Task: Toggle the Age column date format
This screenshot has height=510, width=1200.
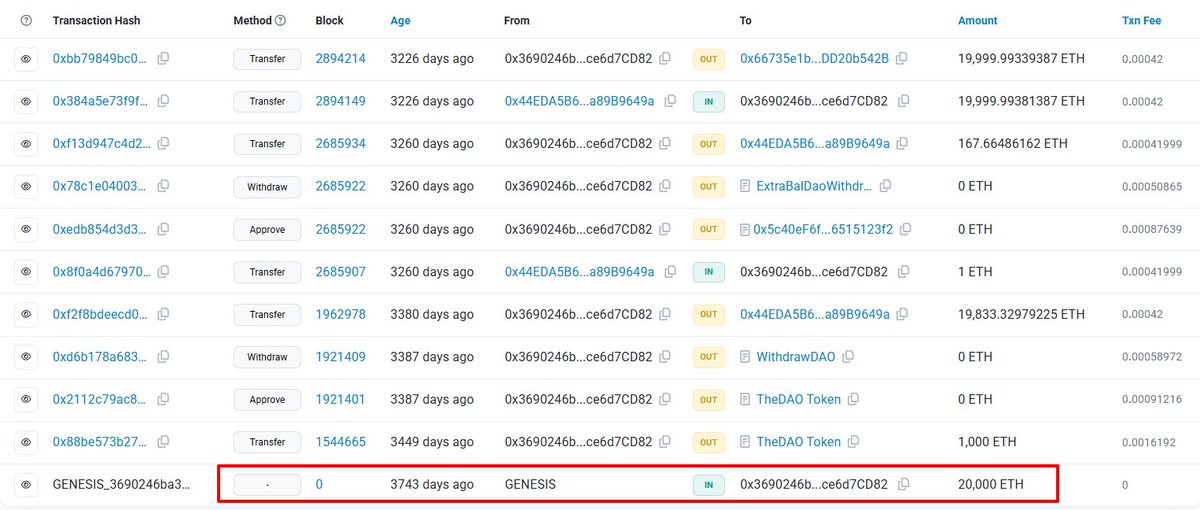Action: [400, 20]
